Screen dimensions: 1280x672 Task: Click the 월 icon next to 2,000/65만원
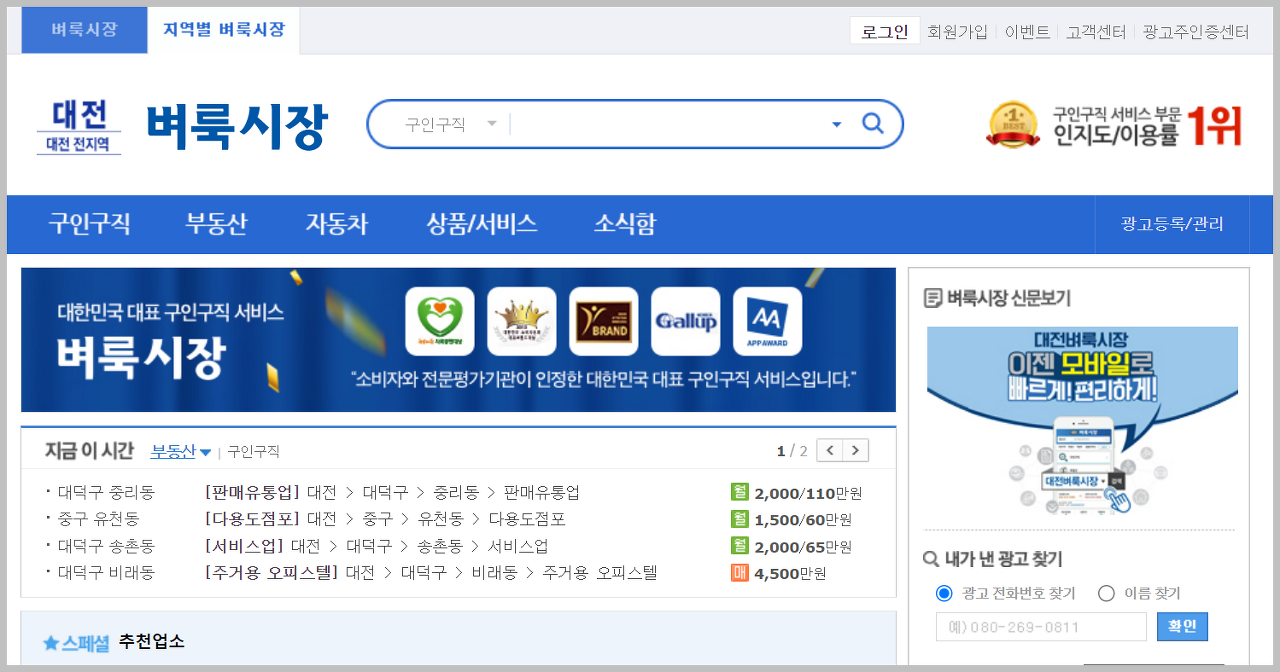[x=740, y=546]
